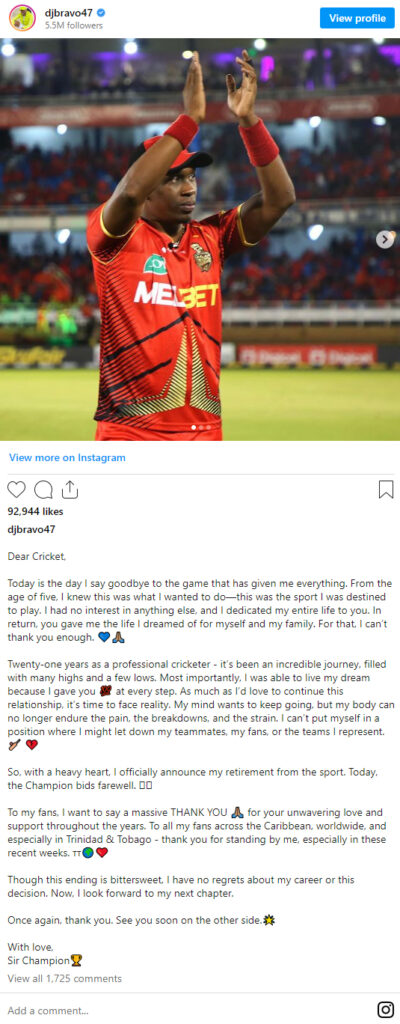Screen dimensions: 400x1024
Task: Select second carousel dot indicator
Action: click(201, 428)
